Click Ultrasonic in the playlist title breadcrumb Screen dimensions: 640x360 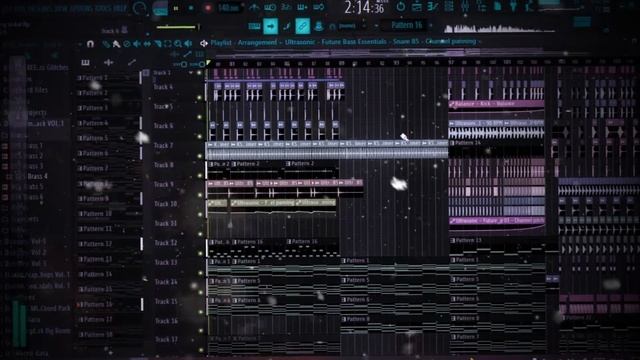pyautogui.click(x=300, y=42)
